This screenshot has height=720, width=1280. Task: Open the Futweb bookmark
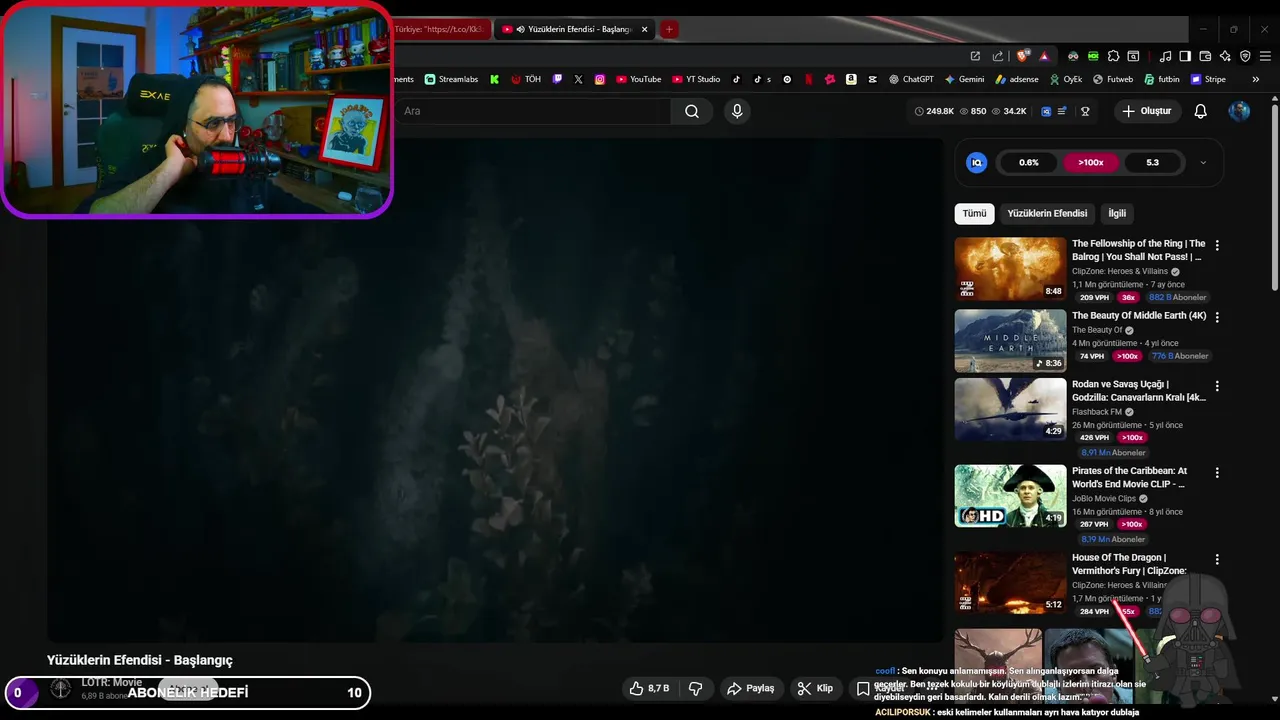(1113, 79)
